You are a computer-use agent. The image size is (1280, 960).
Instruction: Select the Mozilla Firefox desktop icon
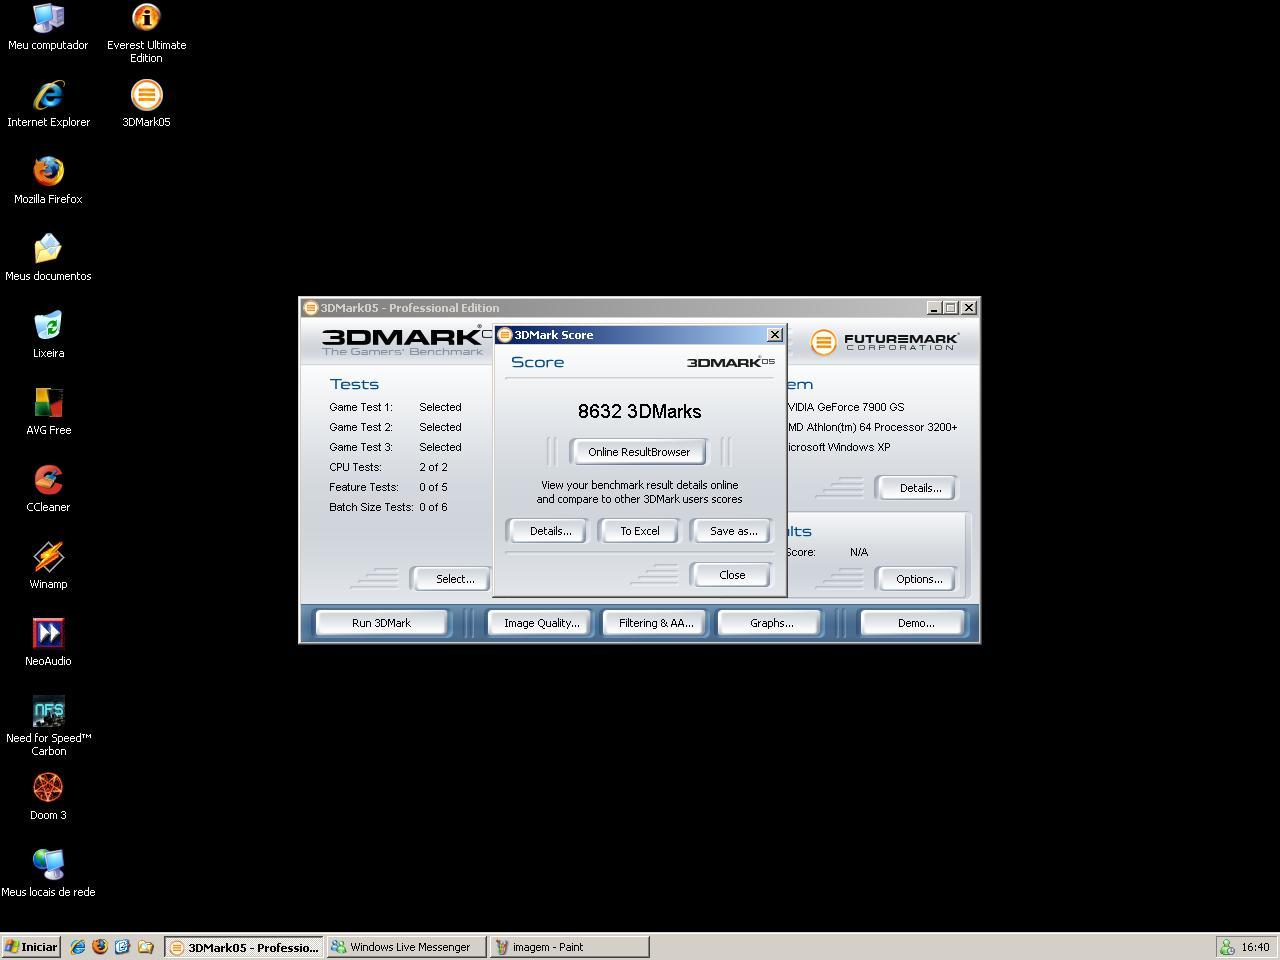tap(48, 181)
